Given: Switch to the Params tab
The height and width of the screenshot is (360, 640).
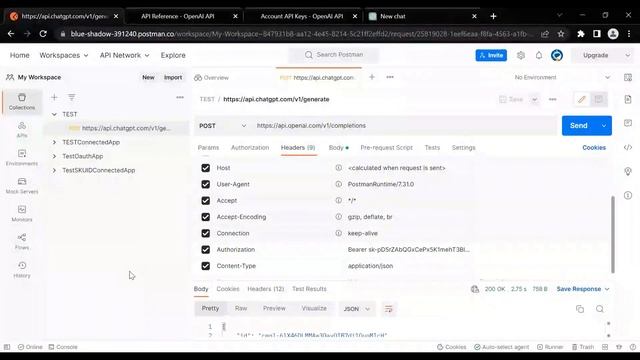Looking at the screenshot, I should pyautogui.click(x=208, y=148).
